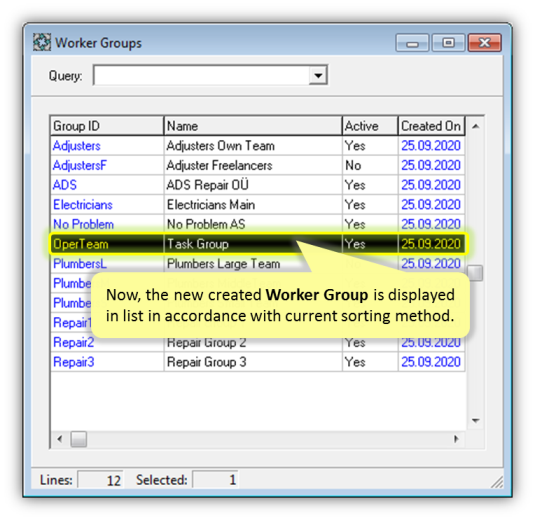The image size is (535, 520).
Task: Sort by the Name column header
Action: [x=253, y=126]
